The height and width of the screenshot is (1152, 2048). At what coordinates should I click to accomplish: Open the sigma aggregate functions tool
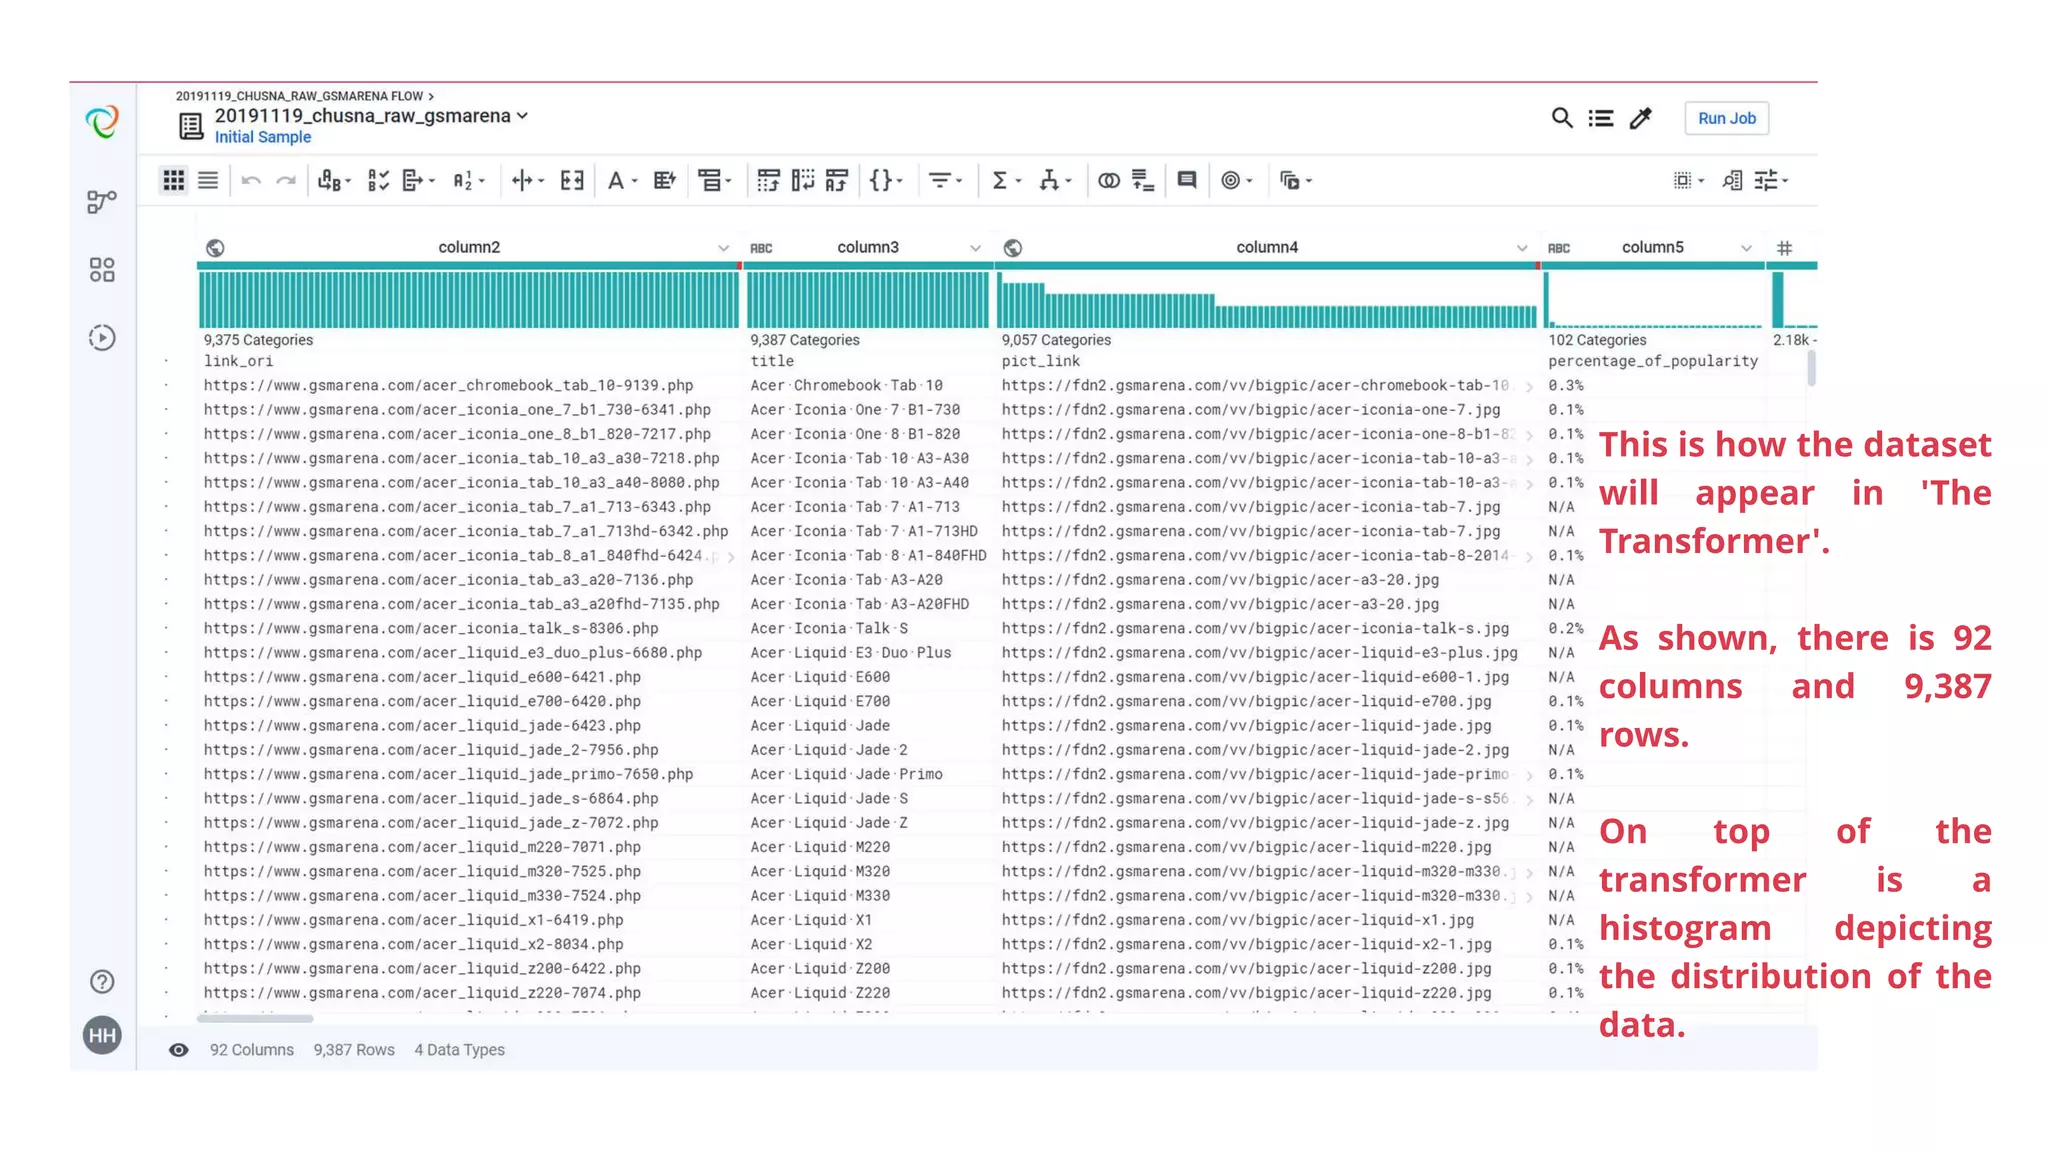1006,180
